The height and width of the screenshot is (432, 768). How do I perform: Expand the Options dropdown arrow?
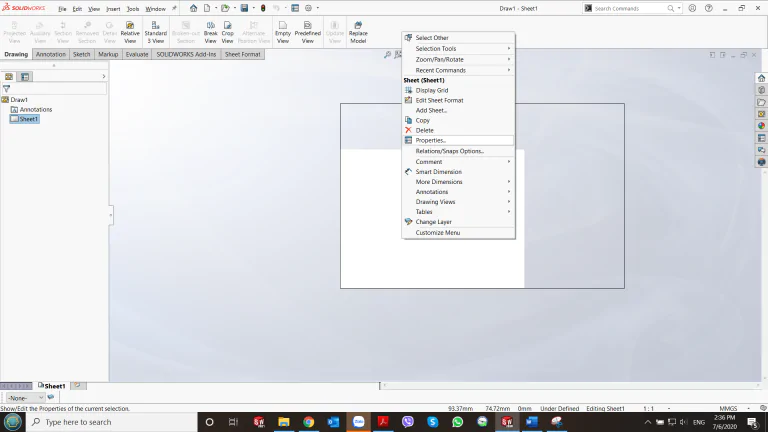(x=317, y=8)
